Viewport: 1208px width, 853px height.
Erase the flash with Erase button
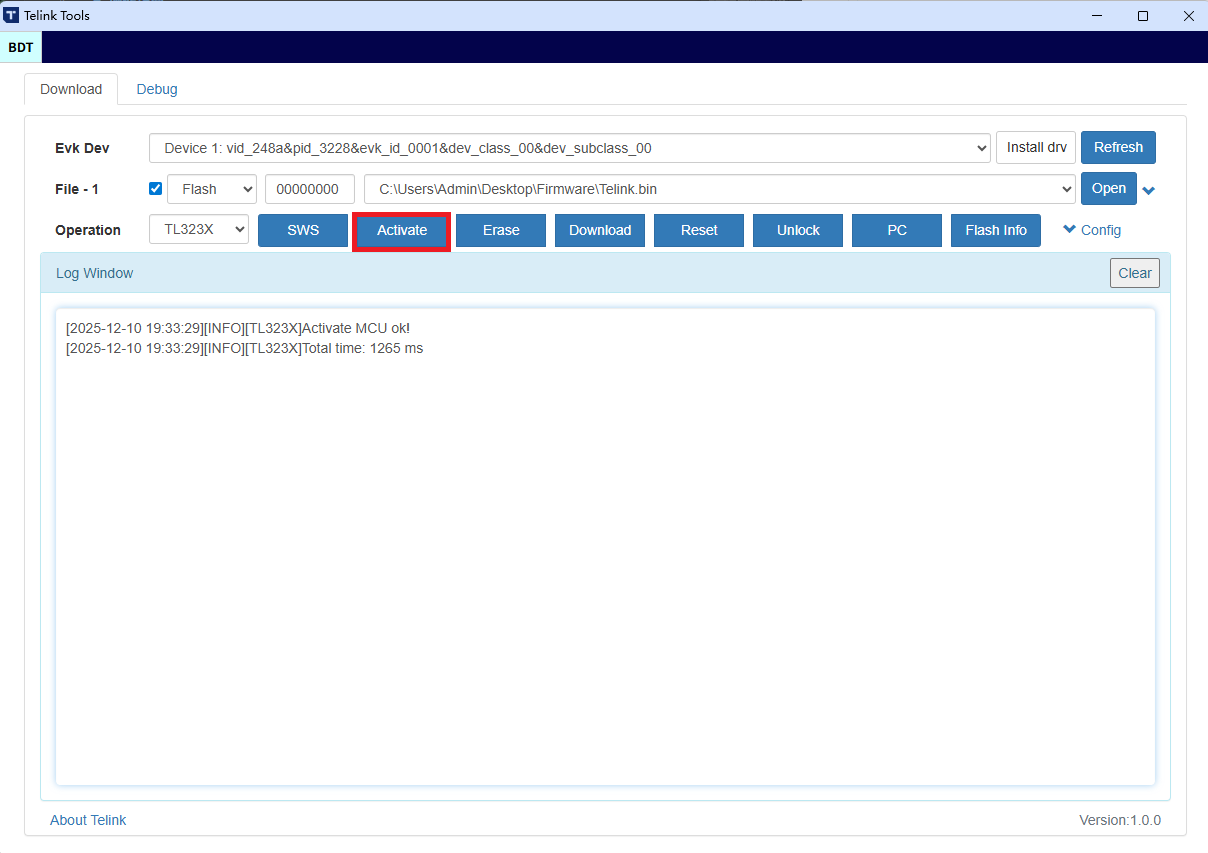501,230
